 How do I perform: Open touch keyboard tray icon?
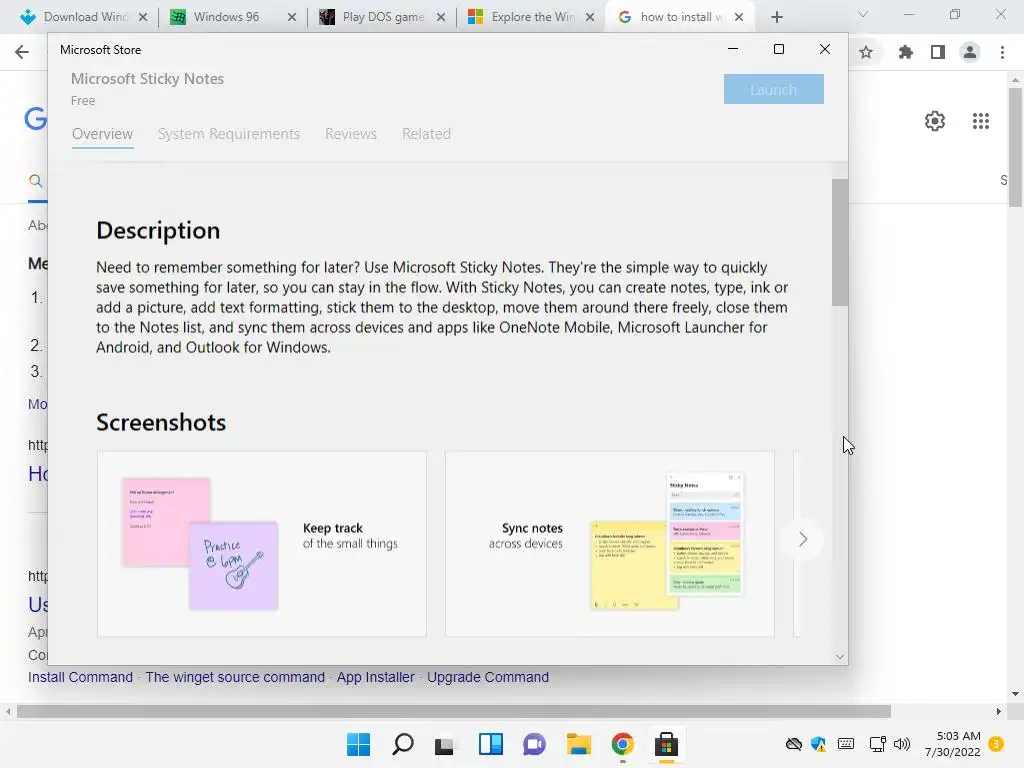[x=846, y=744]
